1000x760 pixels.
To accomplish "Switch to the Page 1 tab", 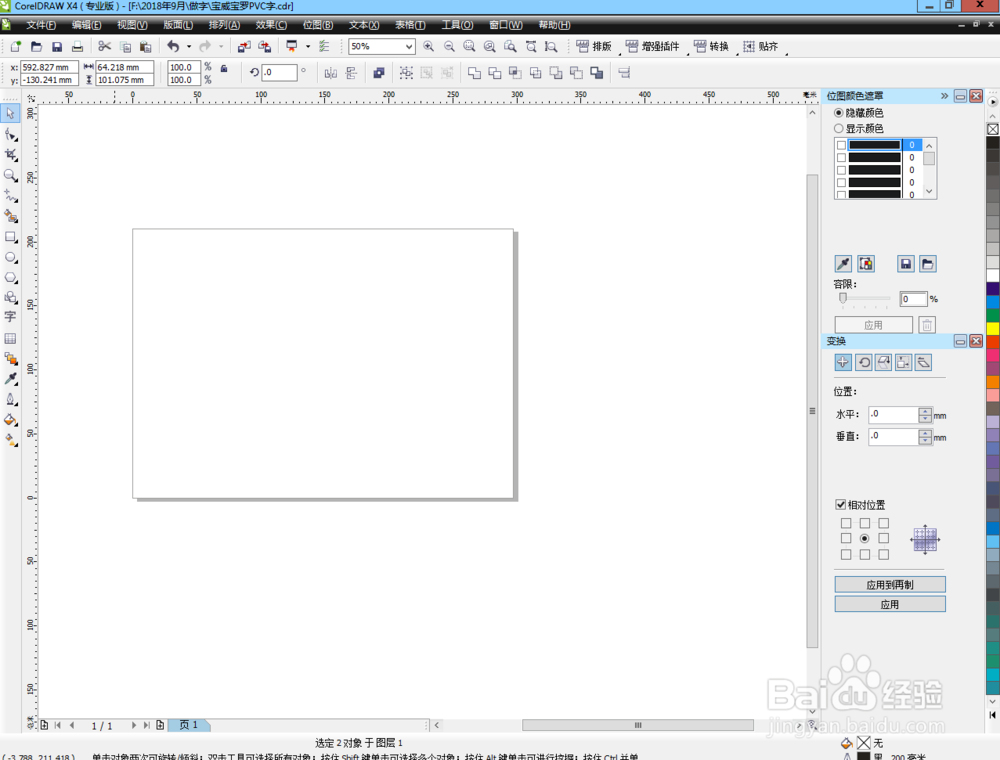I will click(x=189, y=725).
